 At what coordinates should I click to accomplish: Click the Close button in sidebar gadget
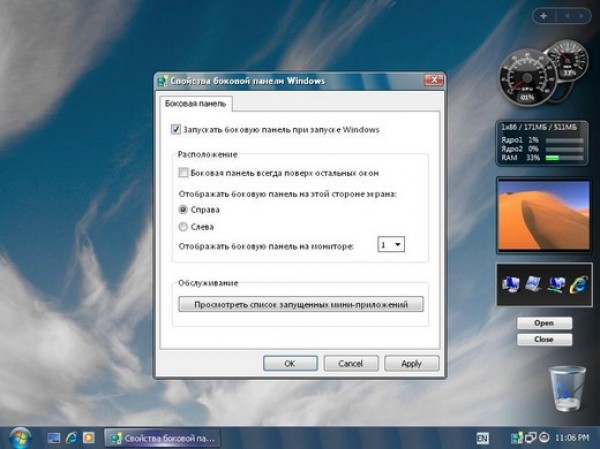pyautogui.click(x=544, y=340)
